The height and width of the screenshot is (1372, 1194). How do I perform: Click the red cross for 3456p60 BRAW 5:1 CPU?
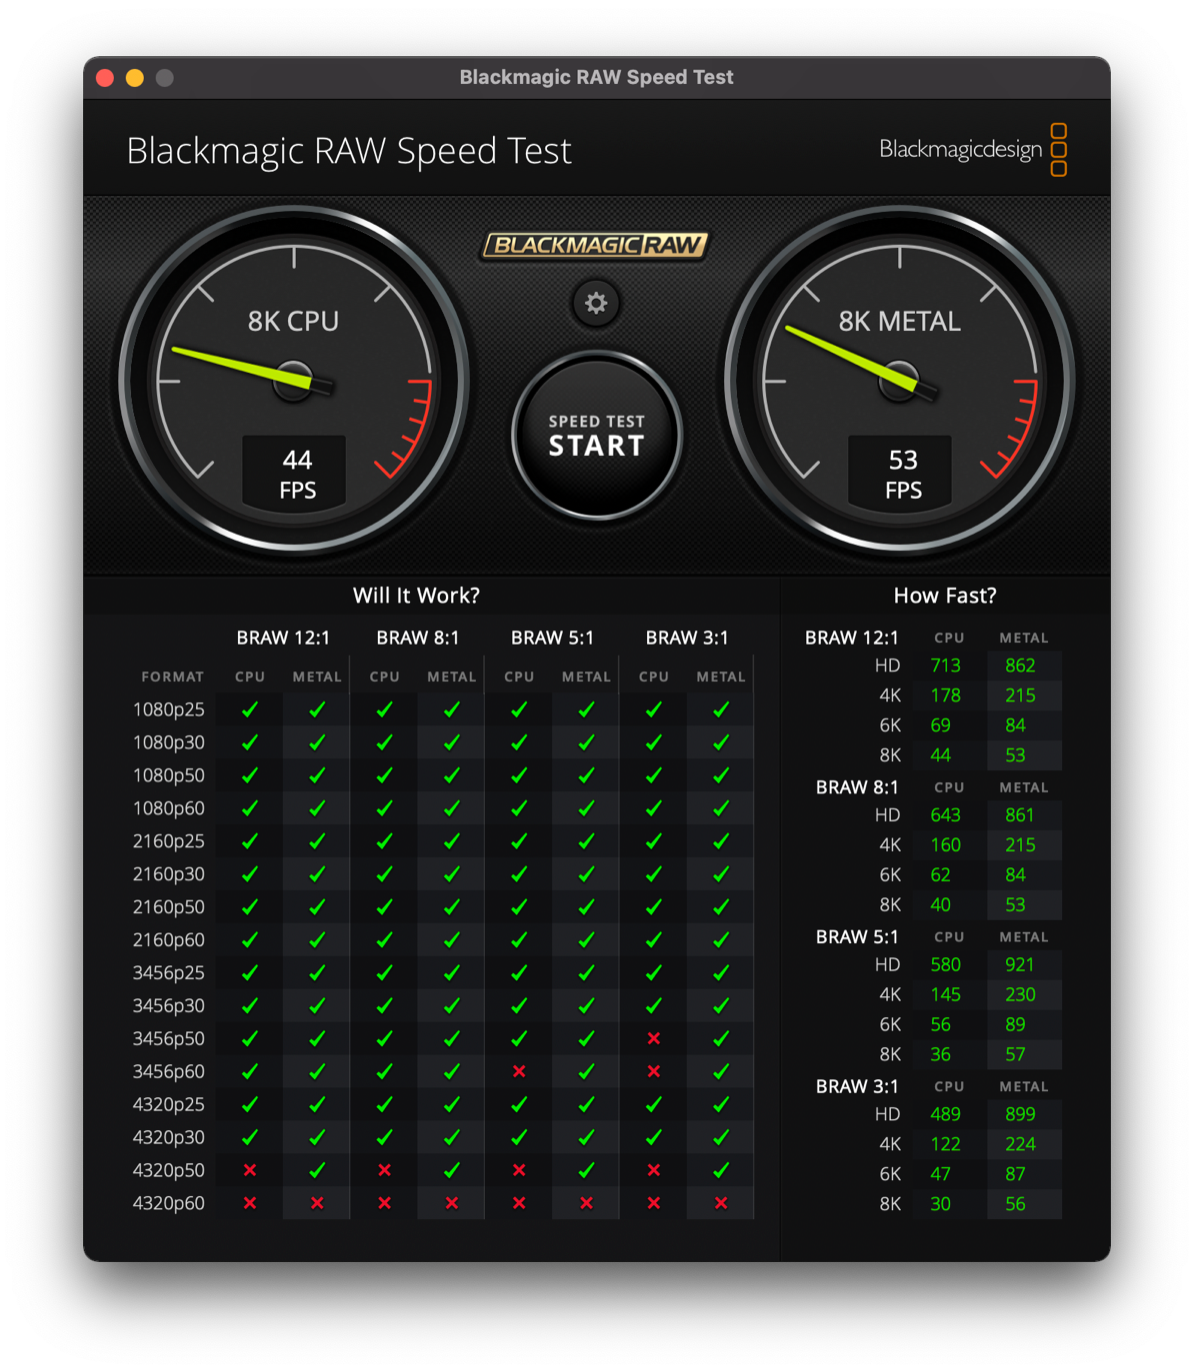pyautogui.click(x=519, y=1071)
